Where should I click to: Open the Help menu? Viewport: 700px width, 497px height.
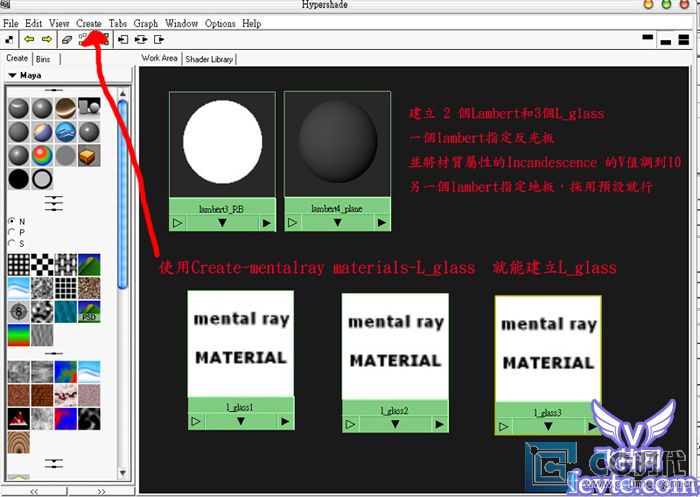(252, 23)
